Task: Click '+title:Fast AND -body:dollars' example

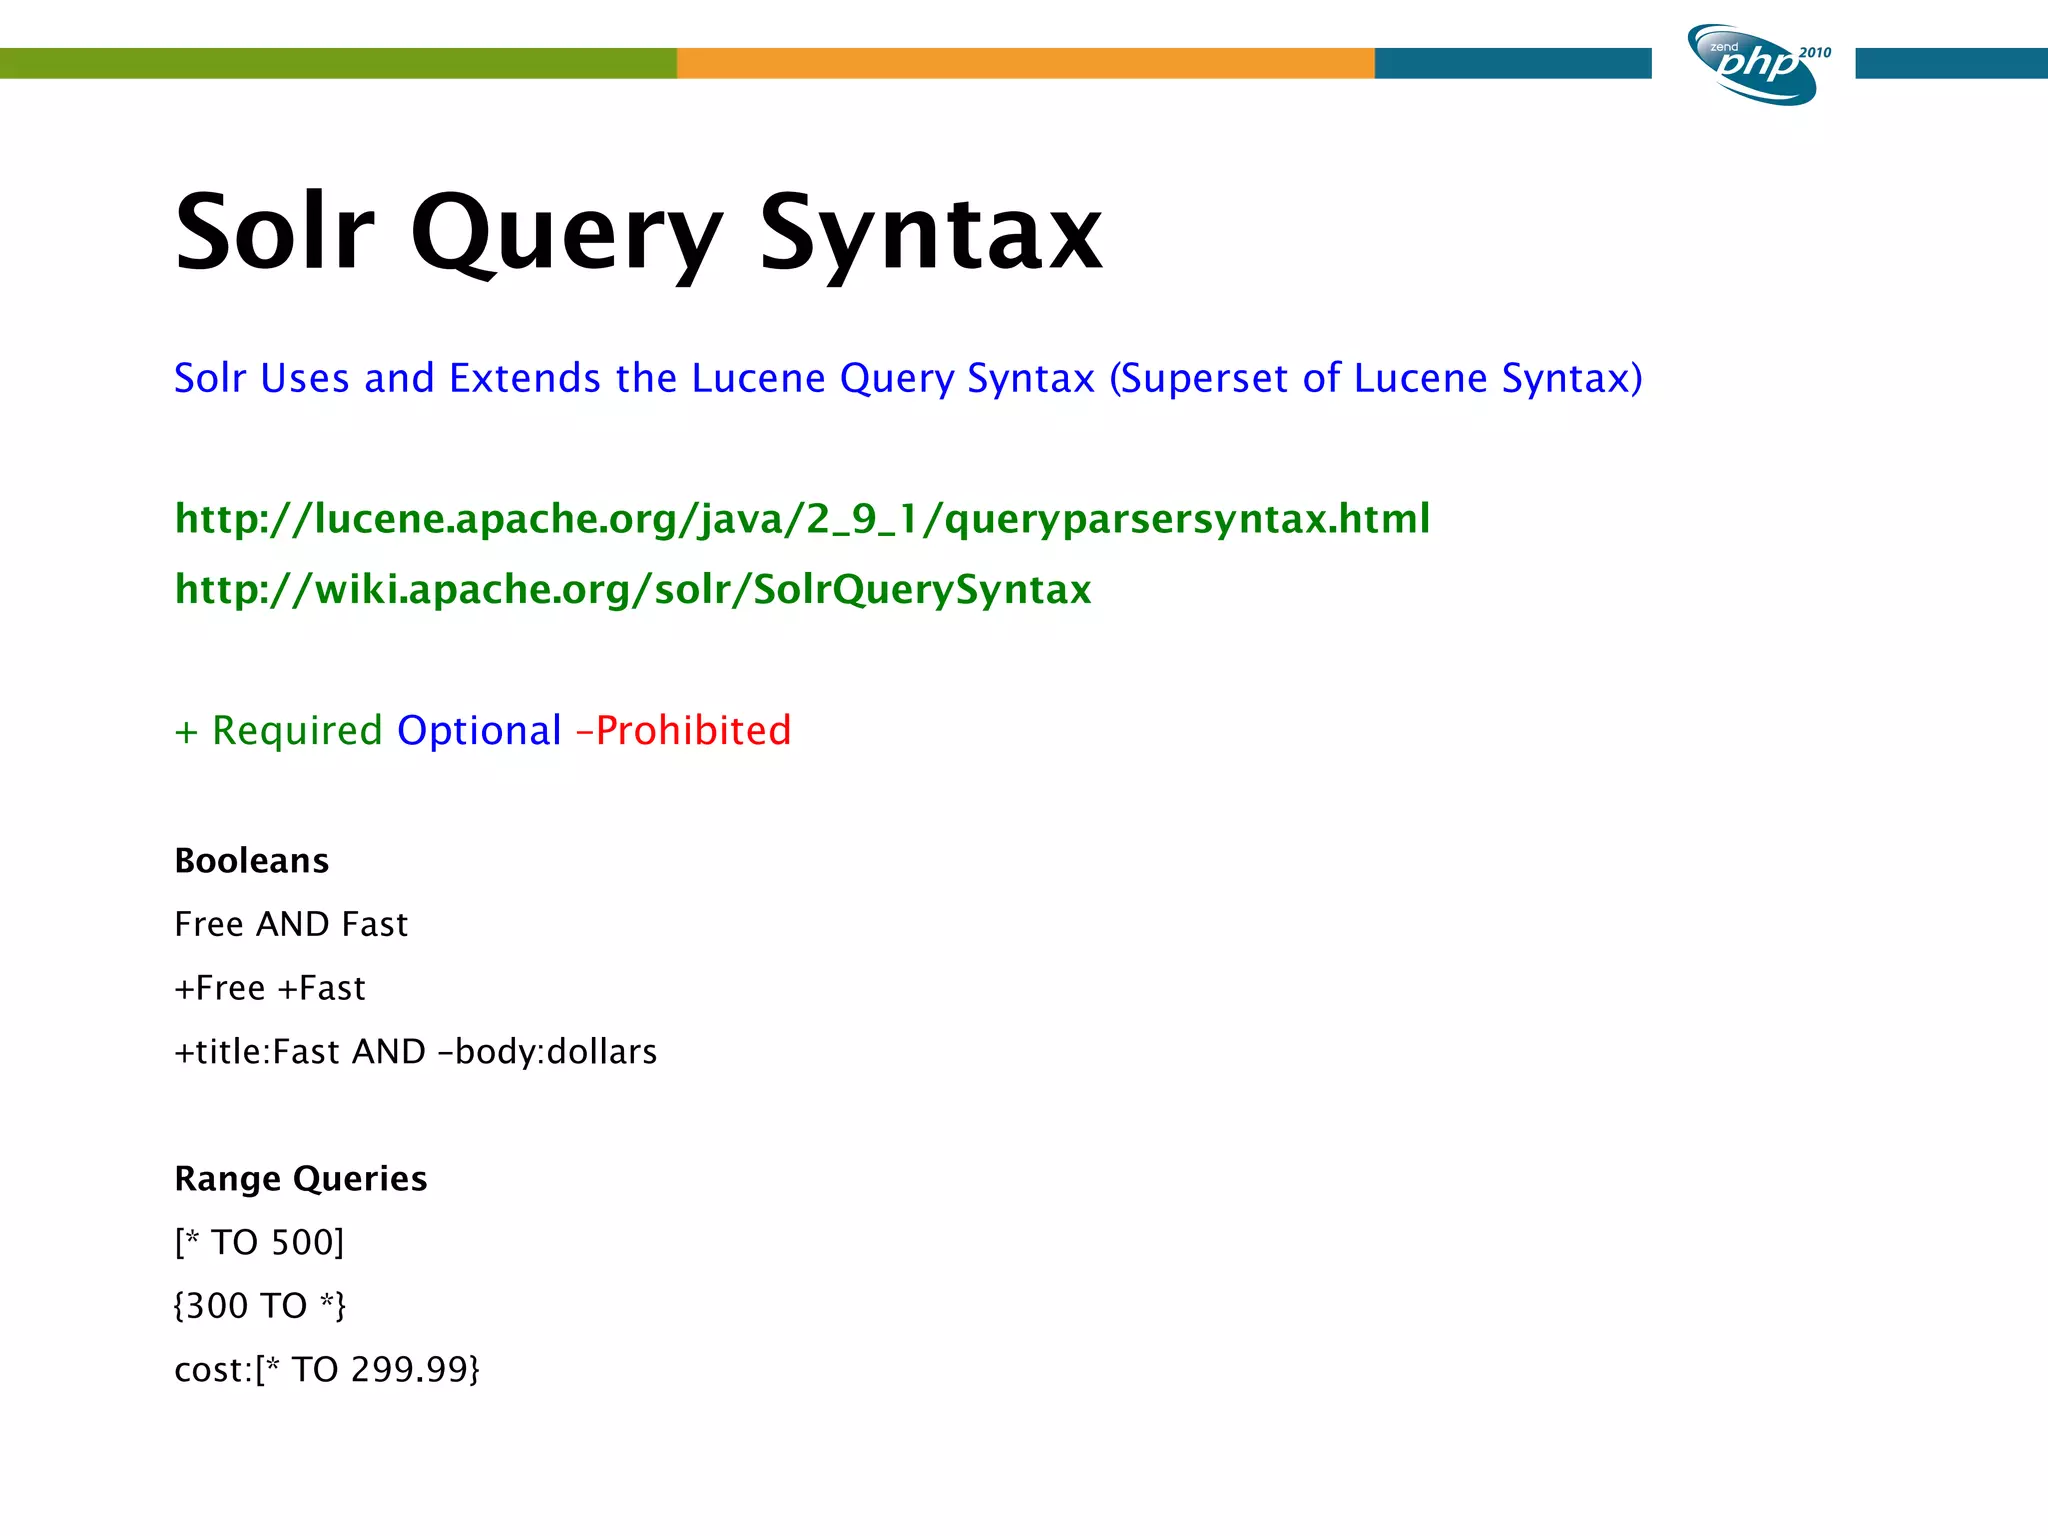Action: coord(415,1052)
